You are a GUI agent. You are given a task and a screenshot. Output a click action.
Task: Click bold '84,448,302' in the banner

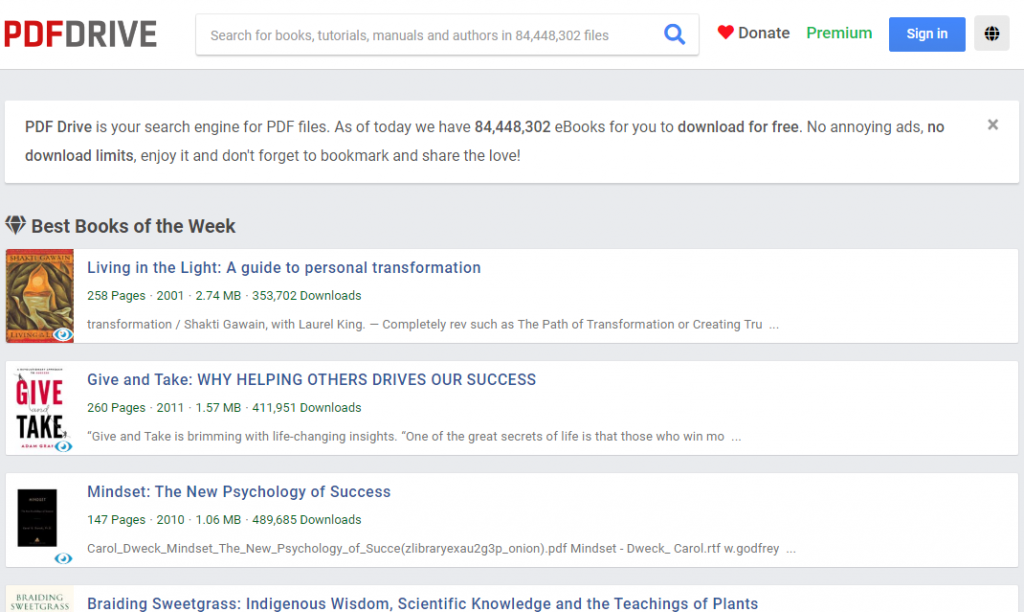point(512,127)
